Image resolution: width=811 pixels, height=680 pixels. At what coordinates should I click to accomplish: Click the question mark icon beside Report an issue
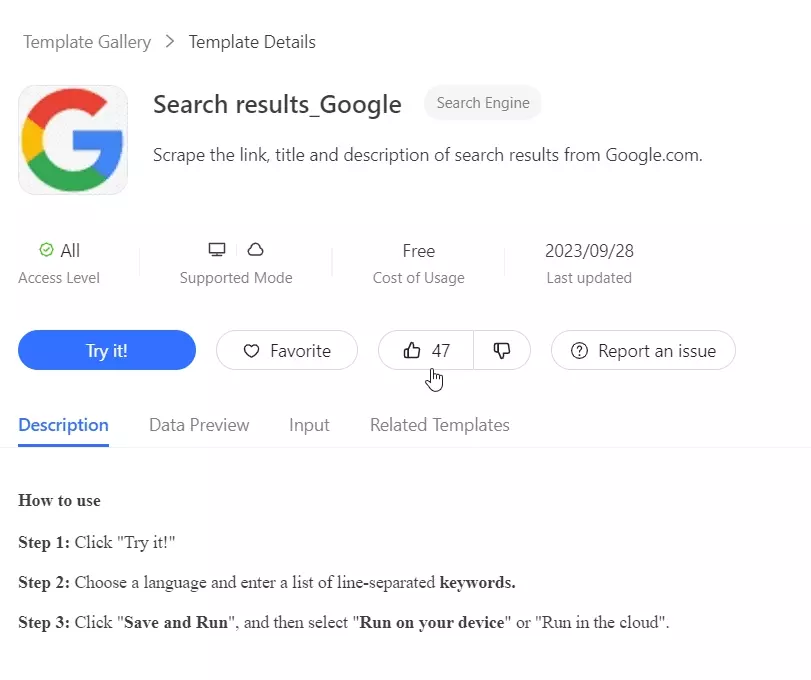click(580, 350)
